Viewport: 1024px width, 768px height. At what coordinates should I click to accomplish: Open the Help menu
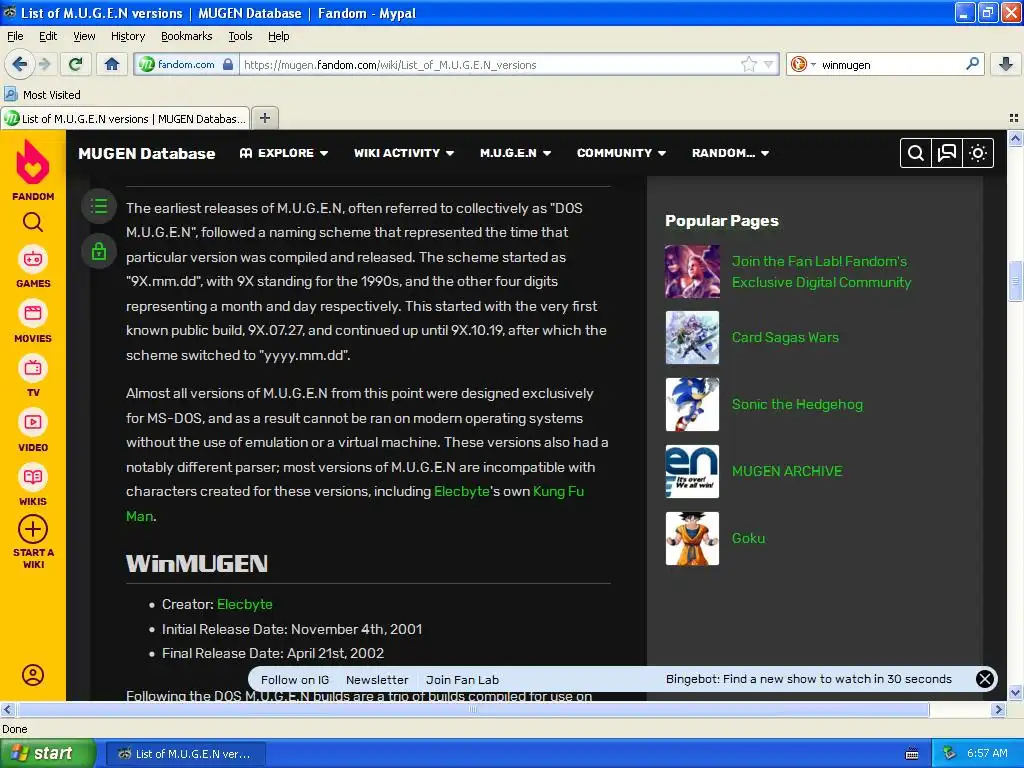[x=278, y=36]
